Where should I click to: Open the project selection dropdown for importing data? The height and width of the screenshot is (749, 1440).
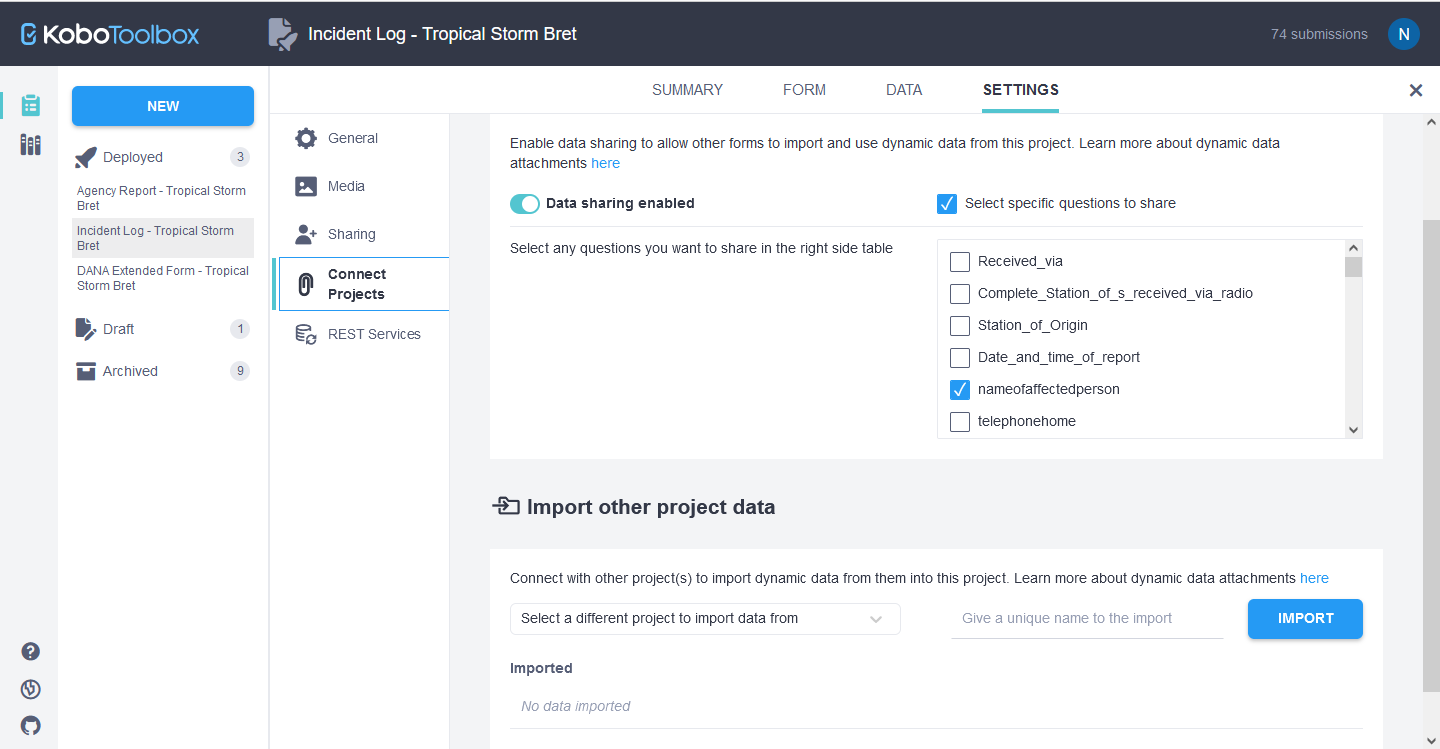pyautogui.click(x=705, y=618)
